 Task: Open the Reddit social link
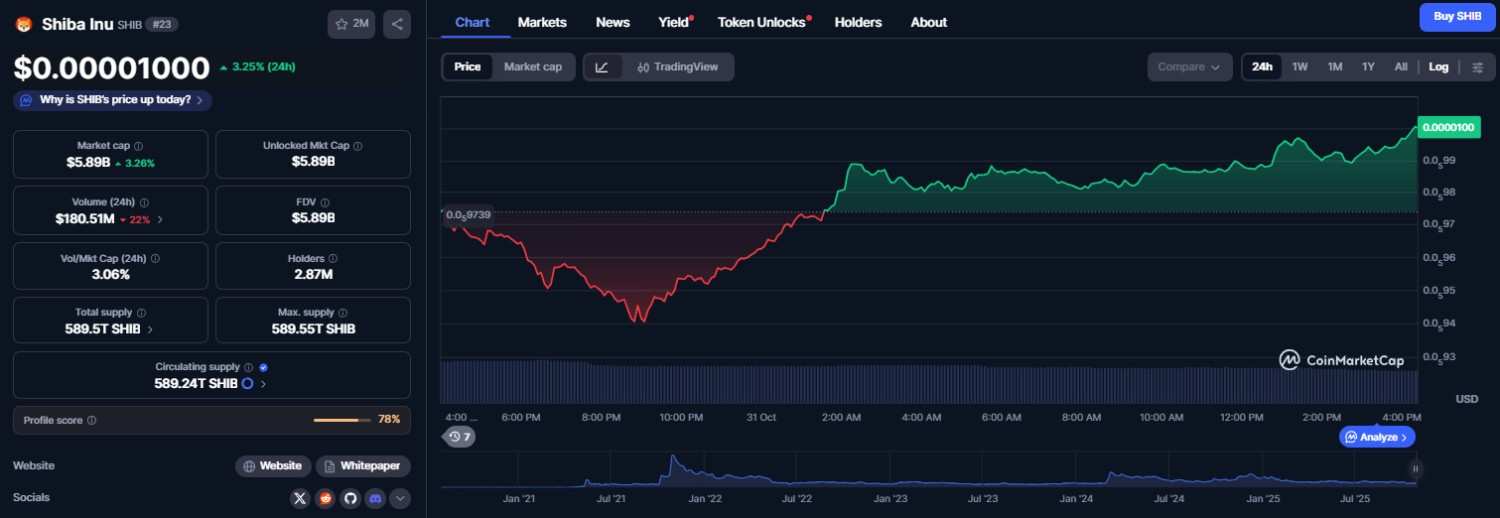pos(325,497)
